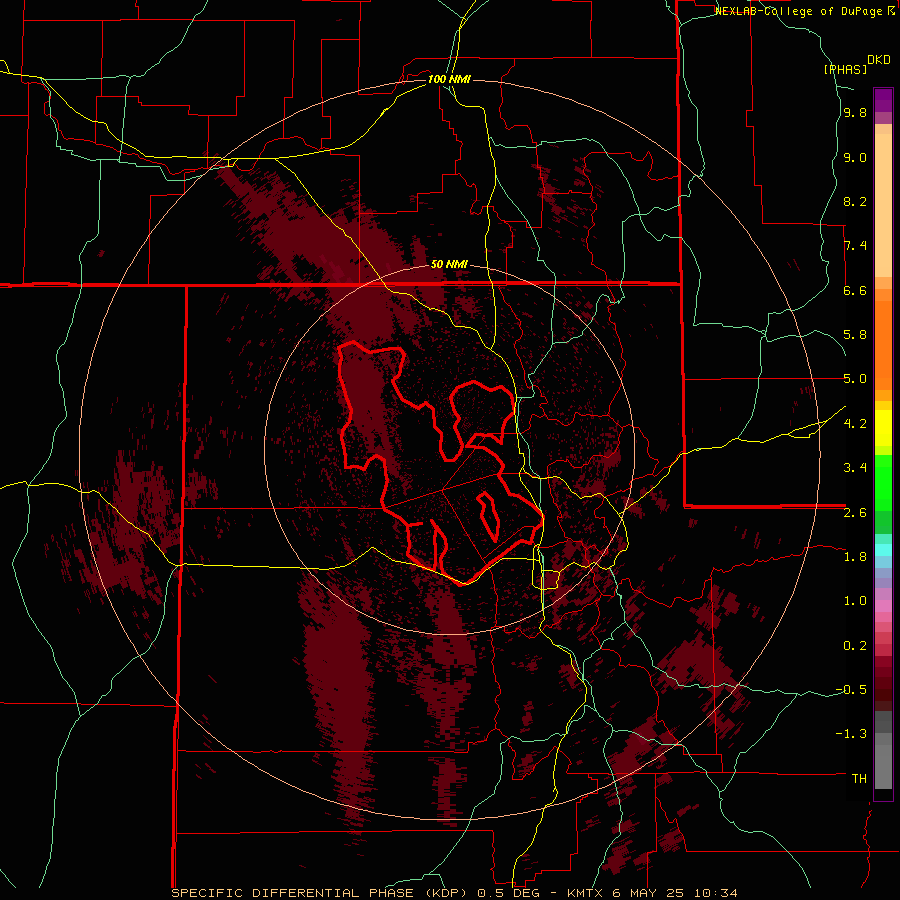Click the 9.0 value on the scale
The width and height of the screenshot is (900, 900).
855,158
